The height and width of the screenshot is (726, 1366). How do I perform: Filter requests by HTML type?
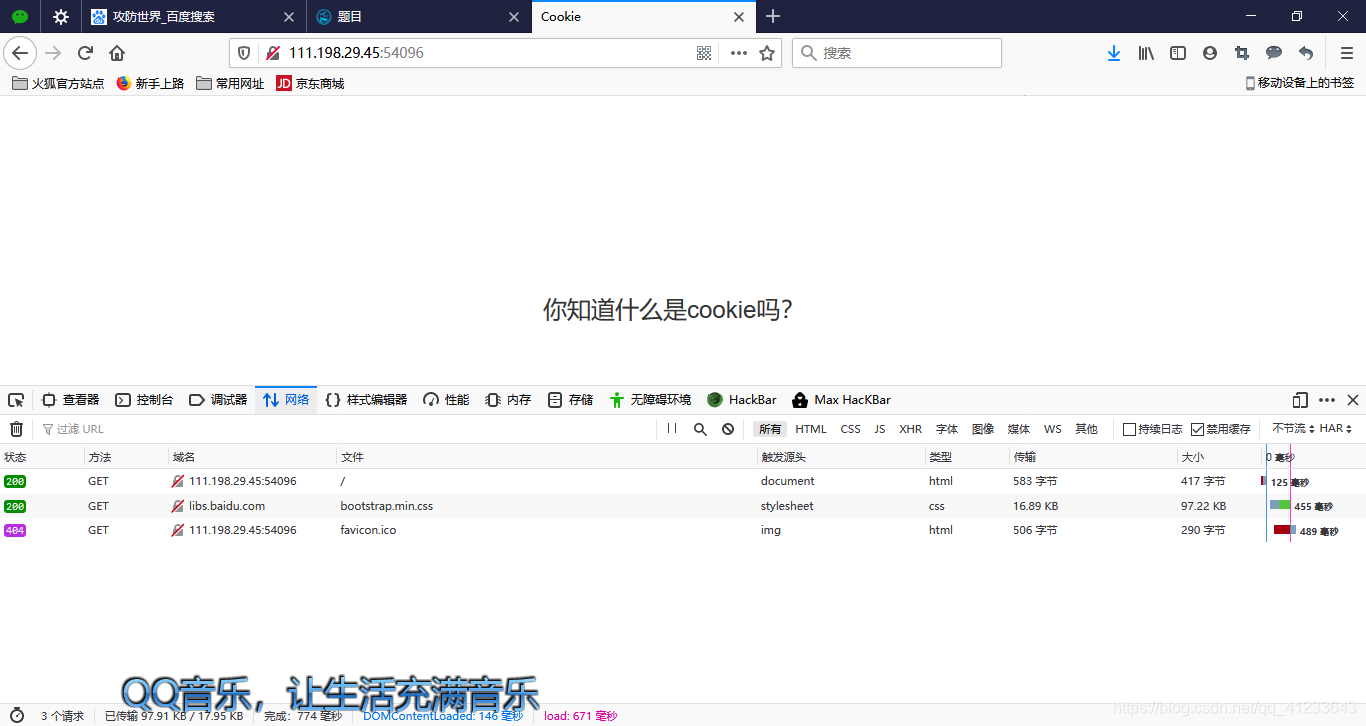point(811,429)
